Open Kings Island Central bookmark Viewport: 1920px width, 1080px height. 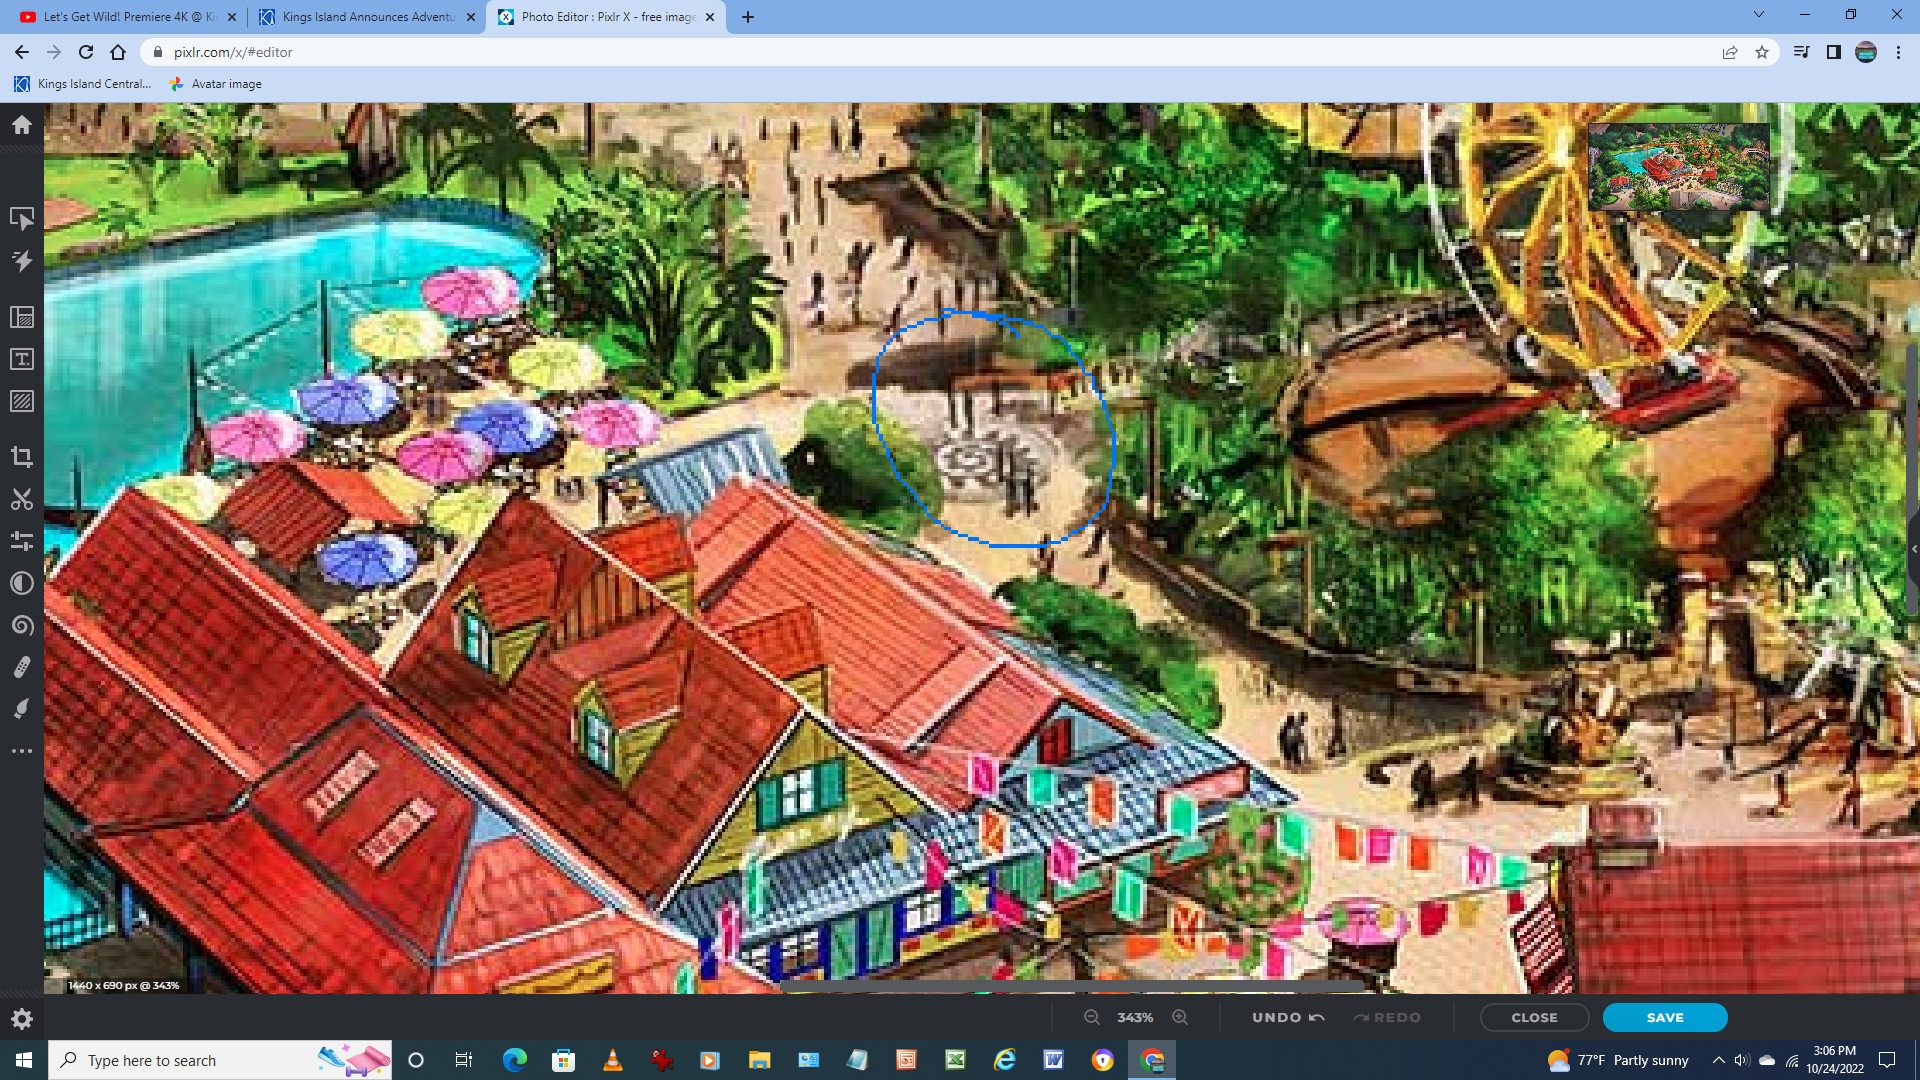tap(82, 84)
